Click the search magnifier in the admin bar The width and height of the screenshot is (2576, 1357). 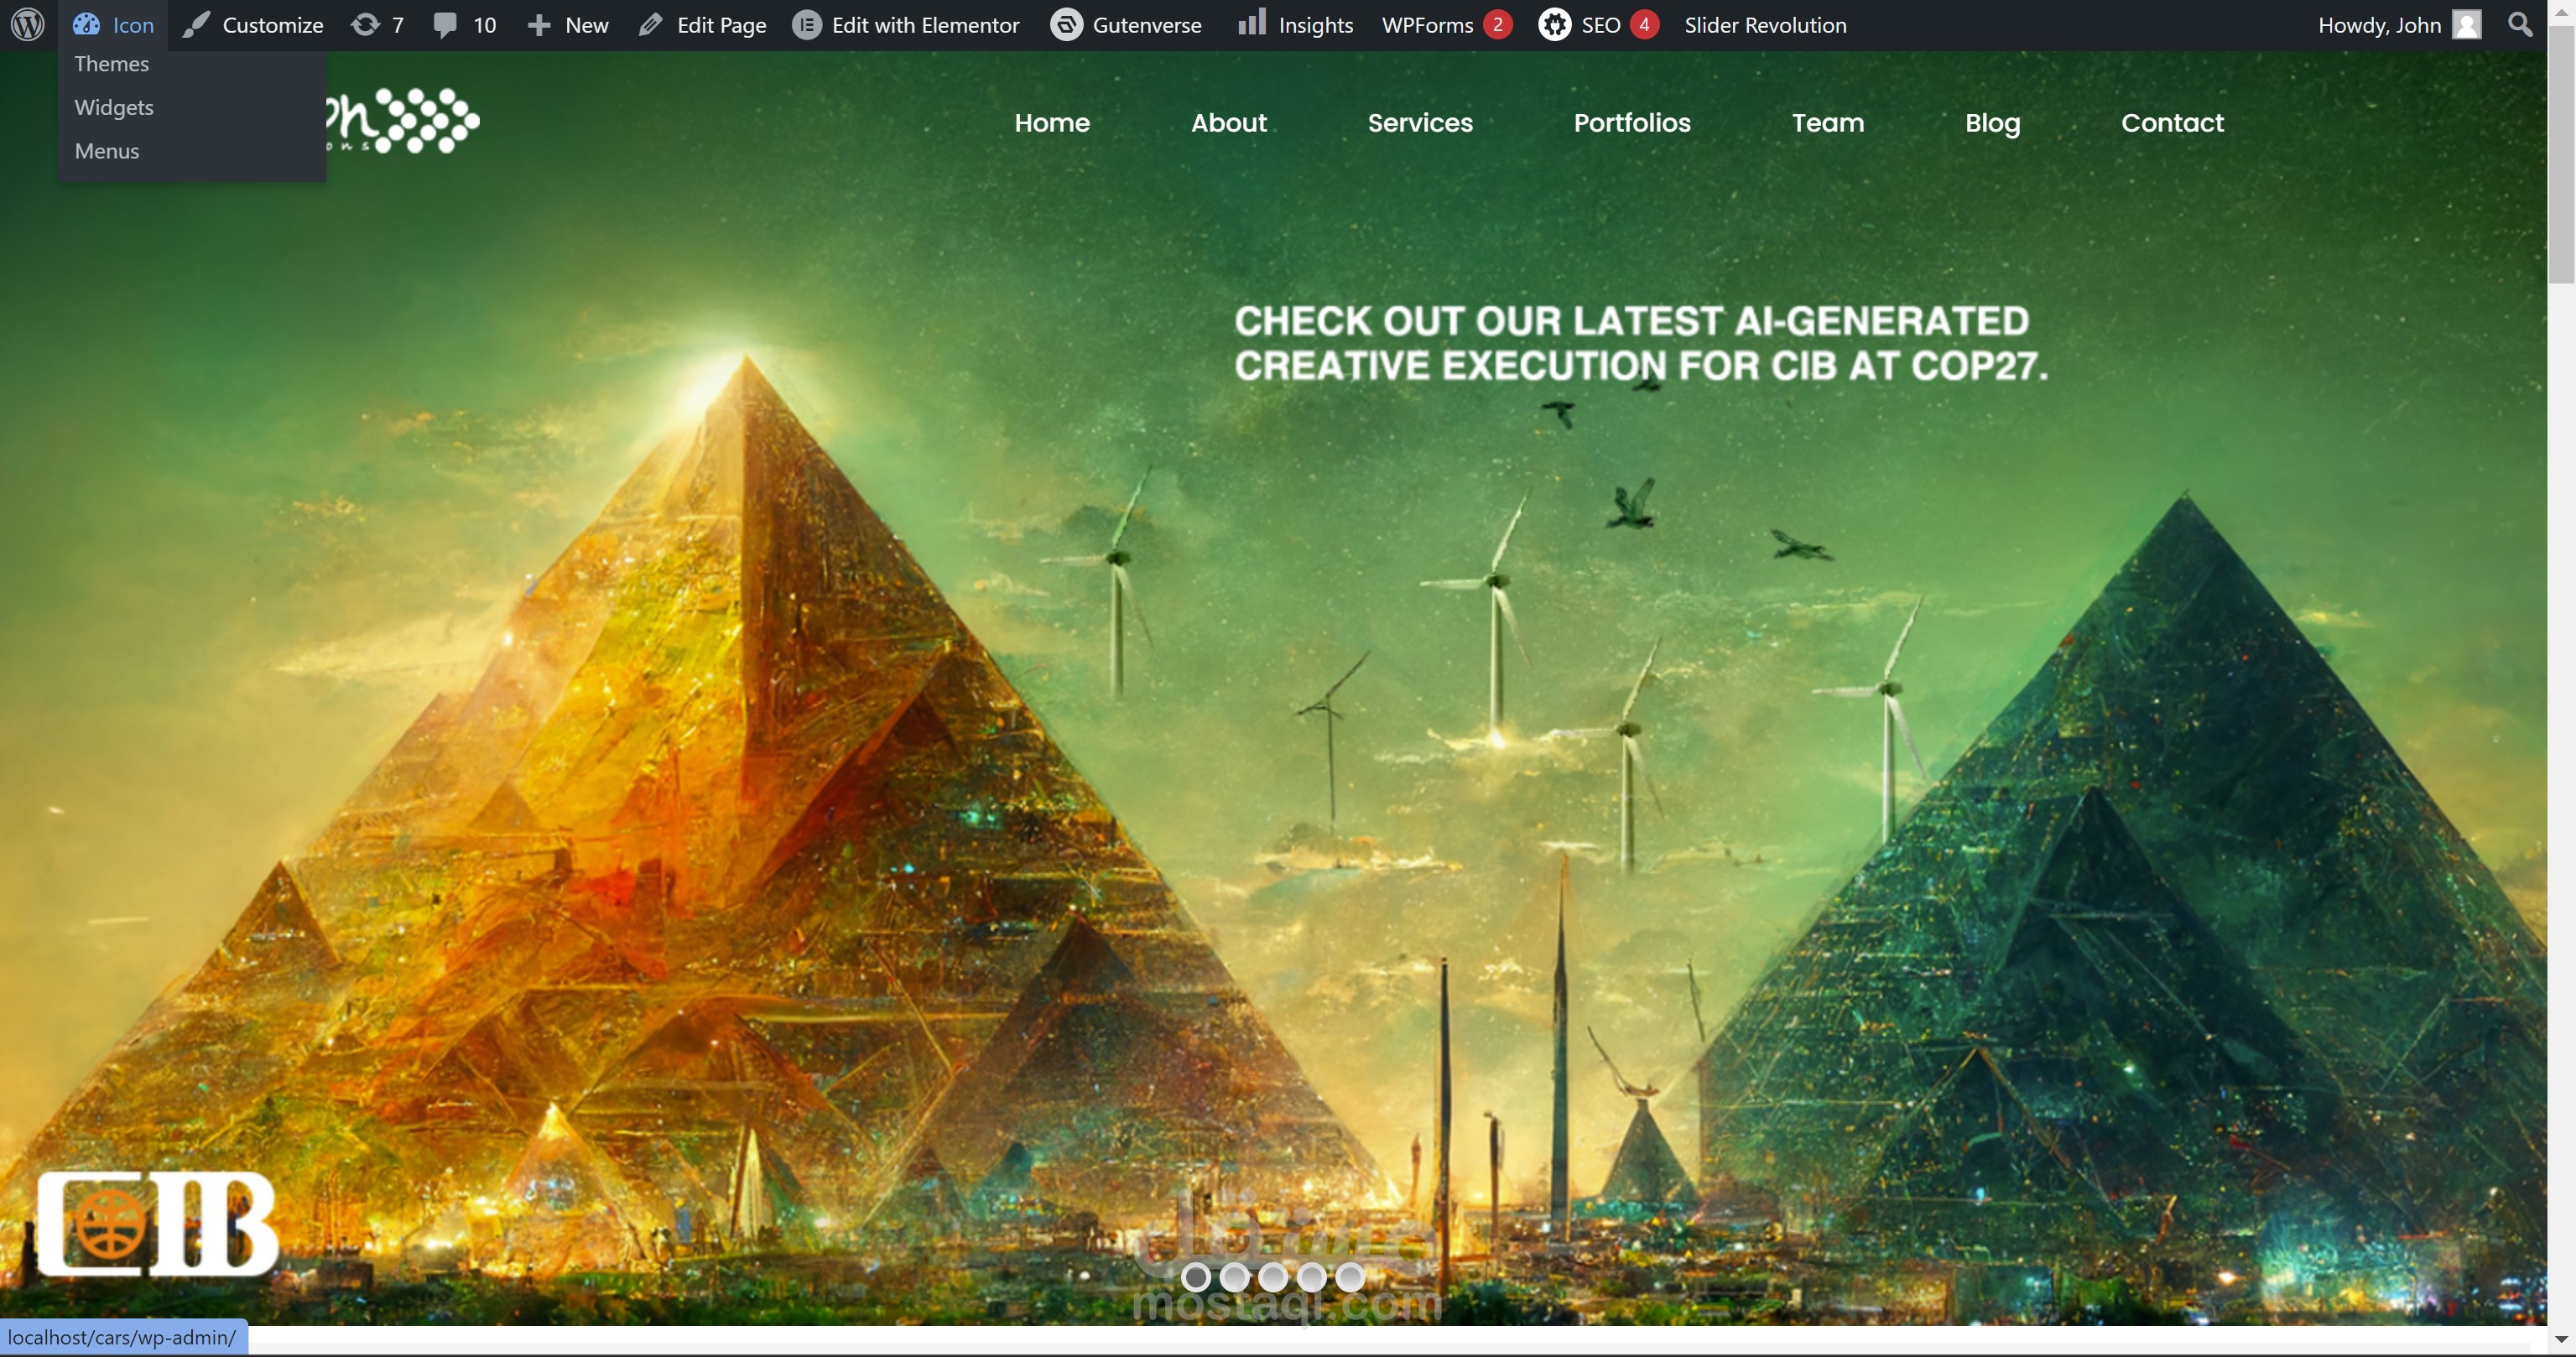(2520, 25)
